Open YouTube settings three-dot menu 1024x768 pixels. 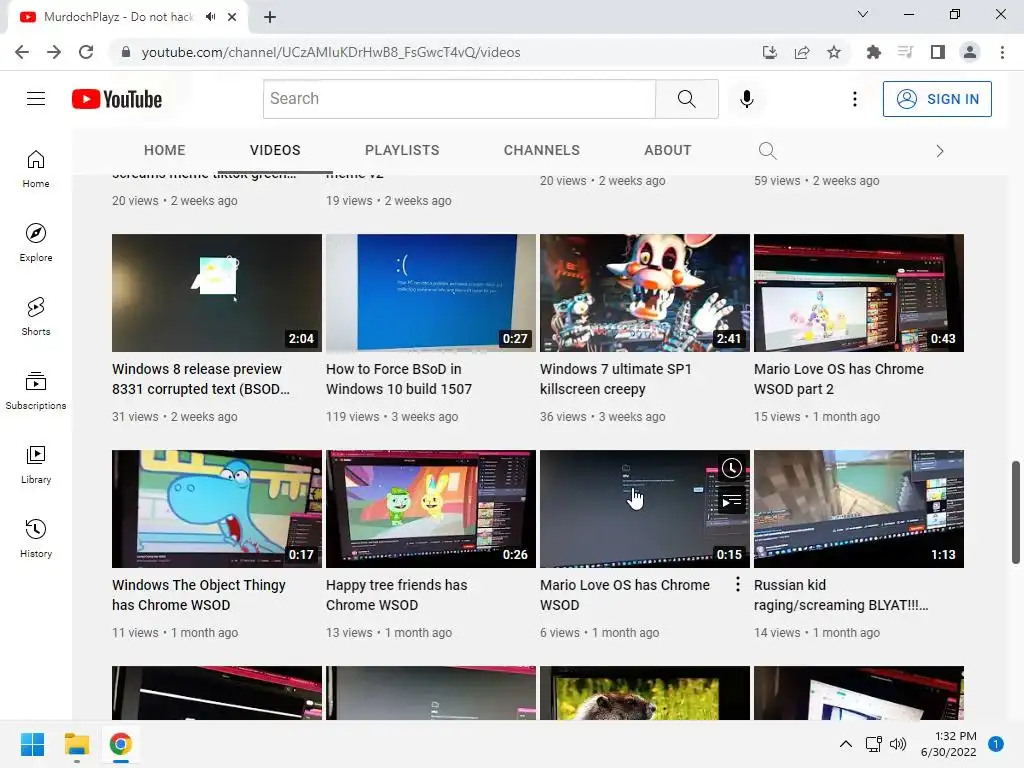pyautogui.click(x=854, y=99)
